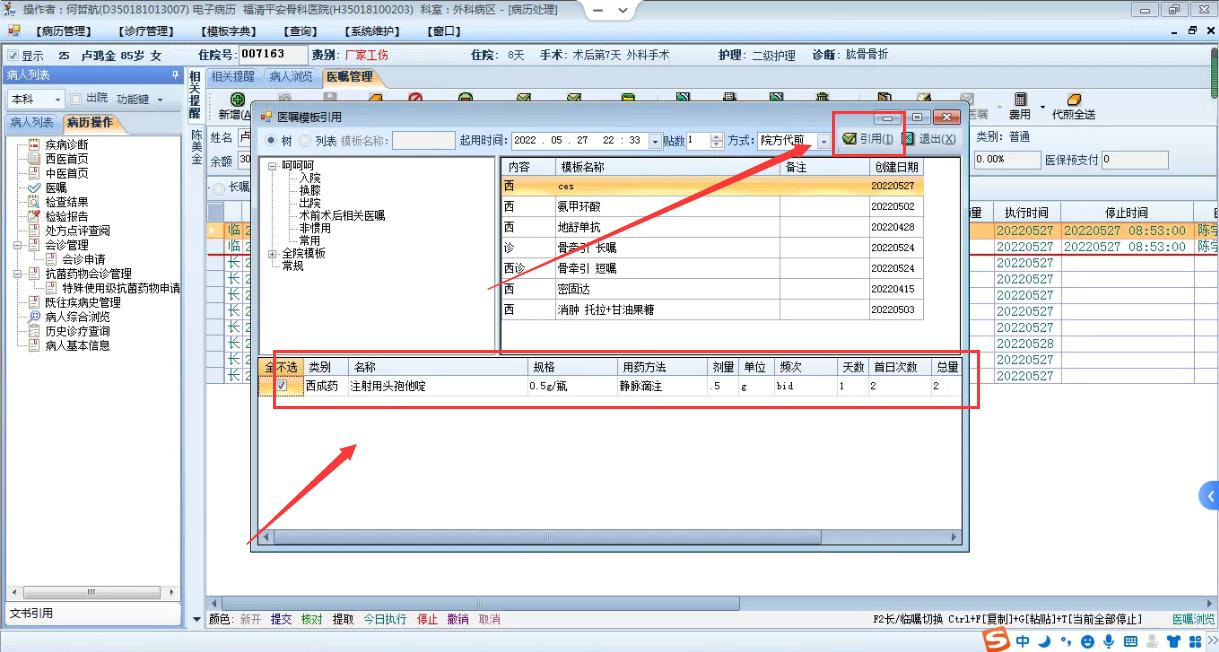Click the soft keyboard icon in IME bar

point(1131,641)
